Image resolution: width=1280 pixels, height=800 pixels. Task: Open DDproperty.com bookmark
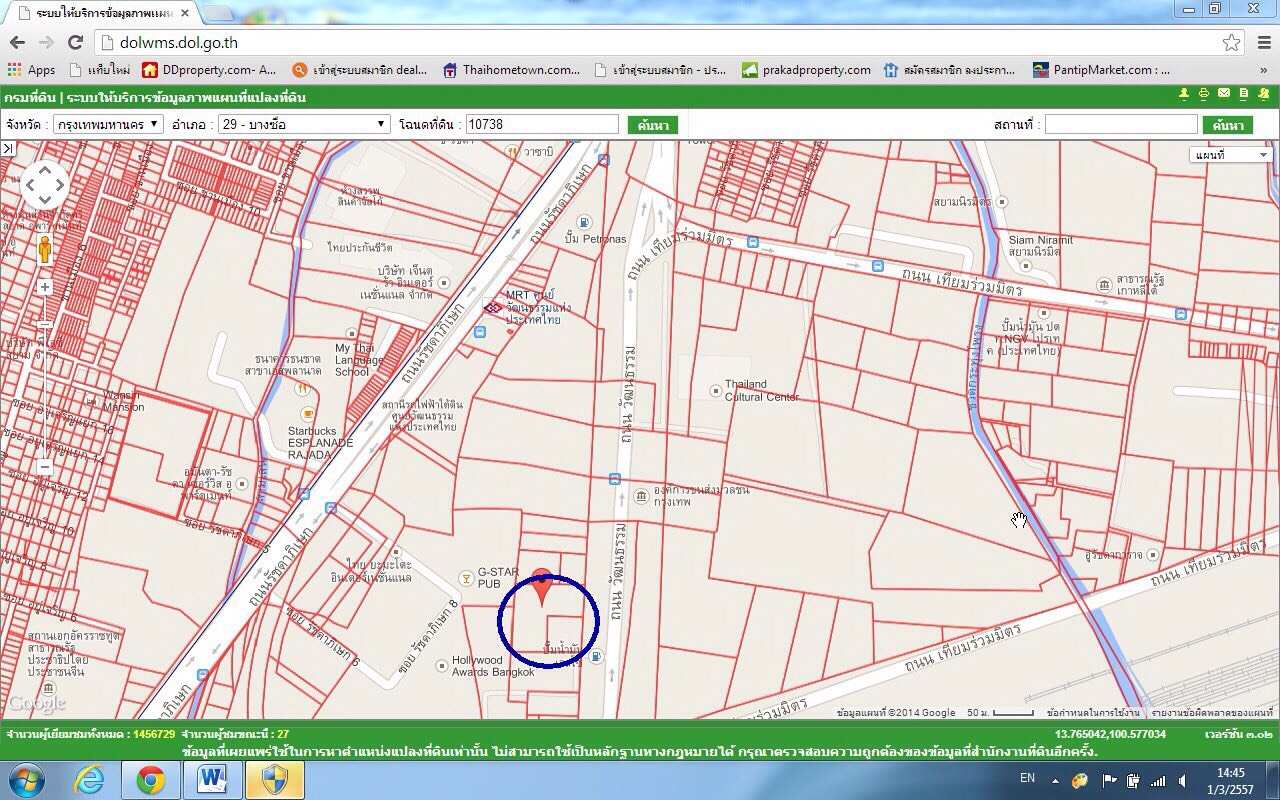(x=209, y=70)
